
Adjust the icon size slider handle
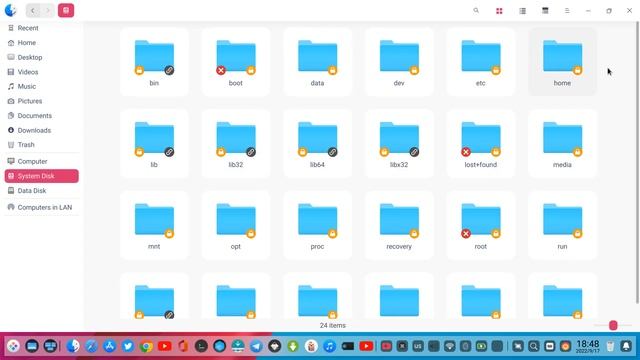613,325
